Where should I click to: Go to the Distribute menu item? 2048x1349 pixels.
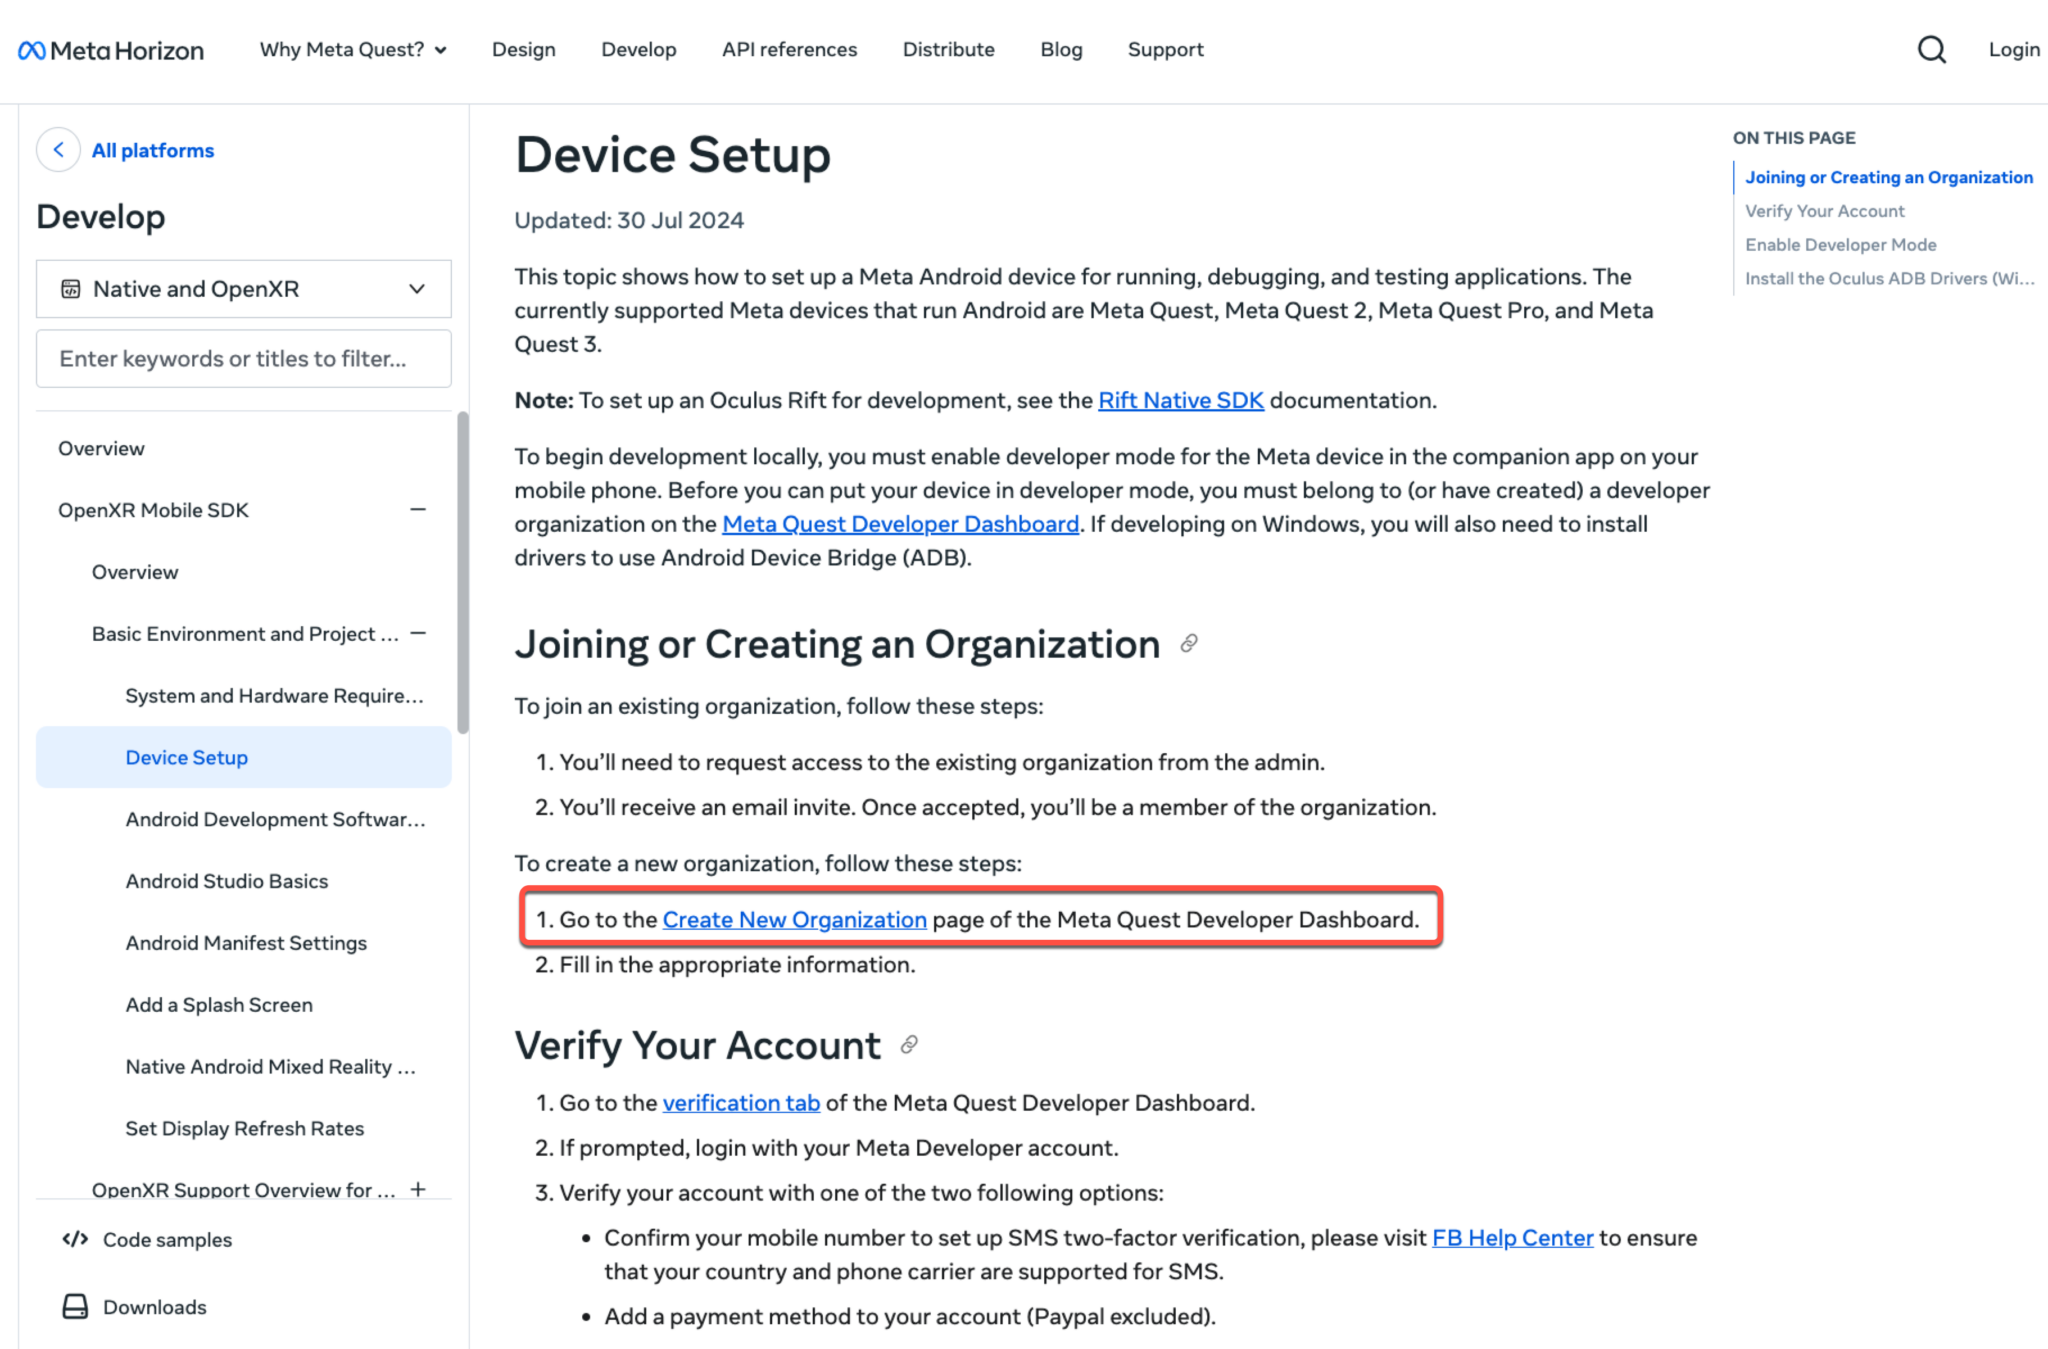(948, 49)
